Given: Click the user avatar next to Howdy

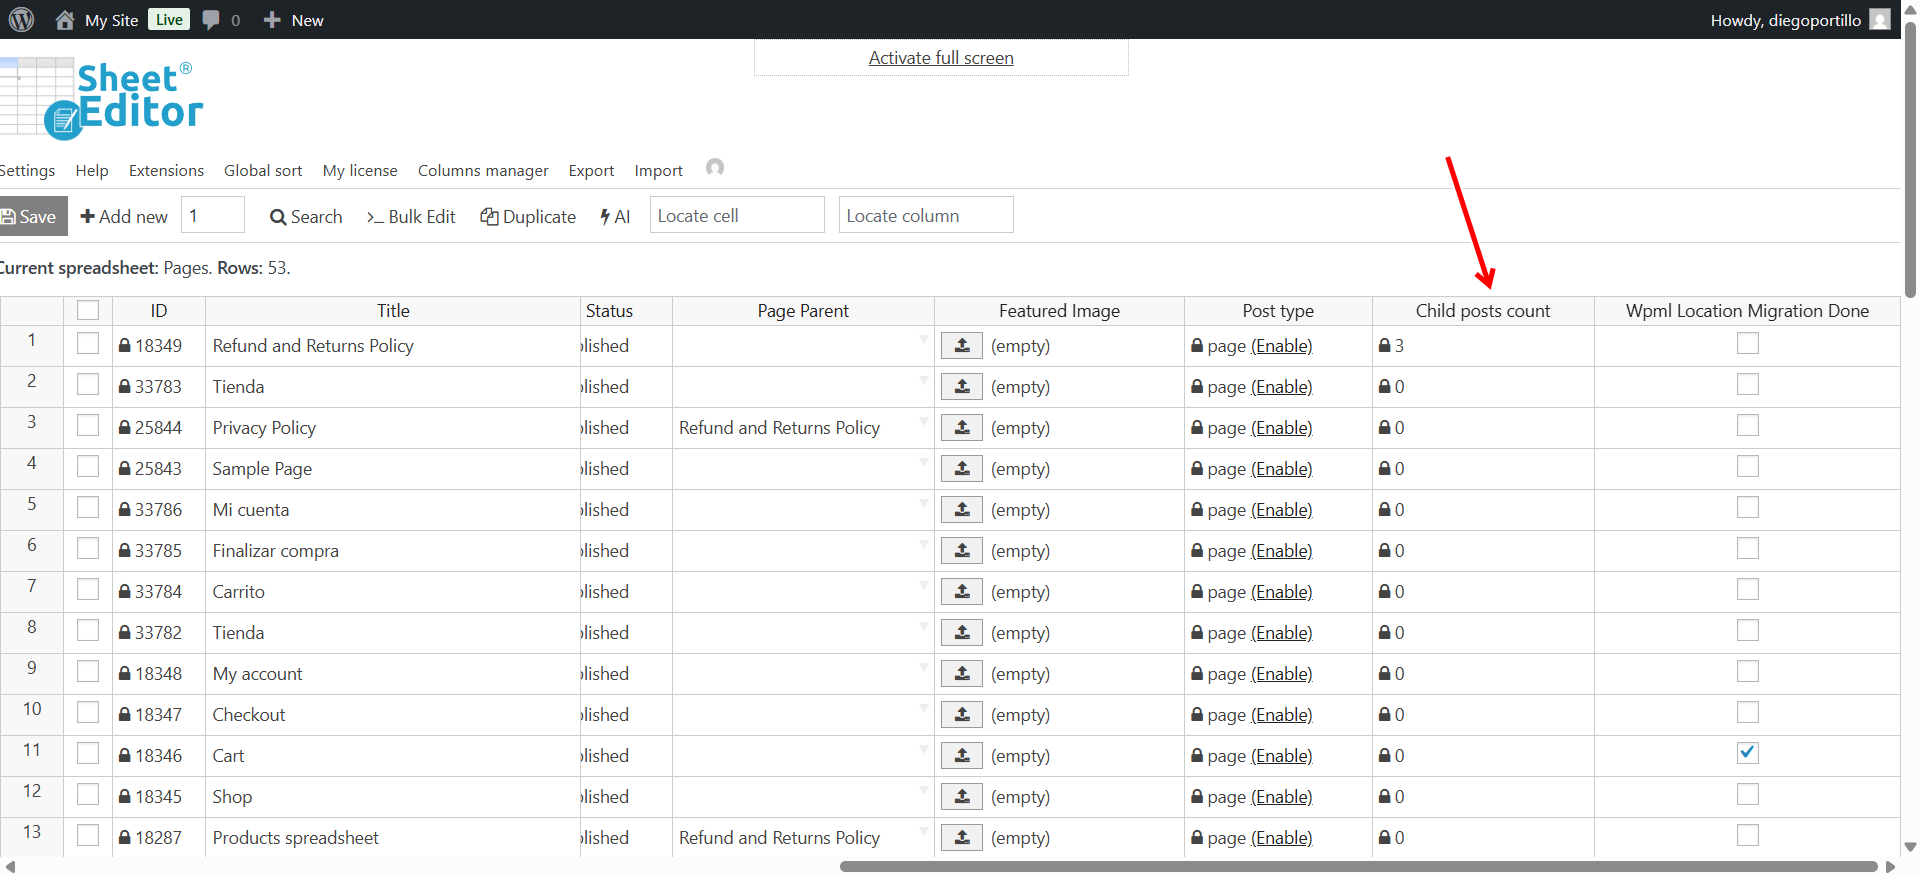Looking at the screenshot, I should coord(1880,20).
